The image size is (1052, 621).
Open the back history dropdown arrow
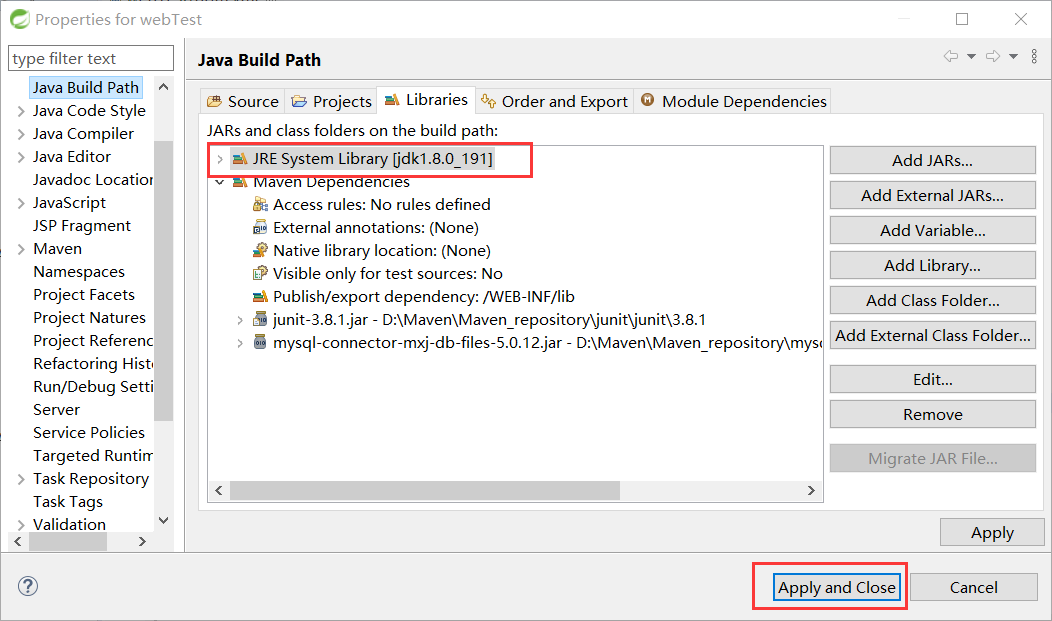point(971,56)
